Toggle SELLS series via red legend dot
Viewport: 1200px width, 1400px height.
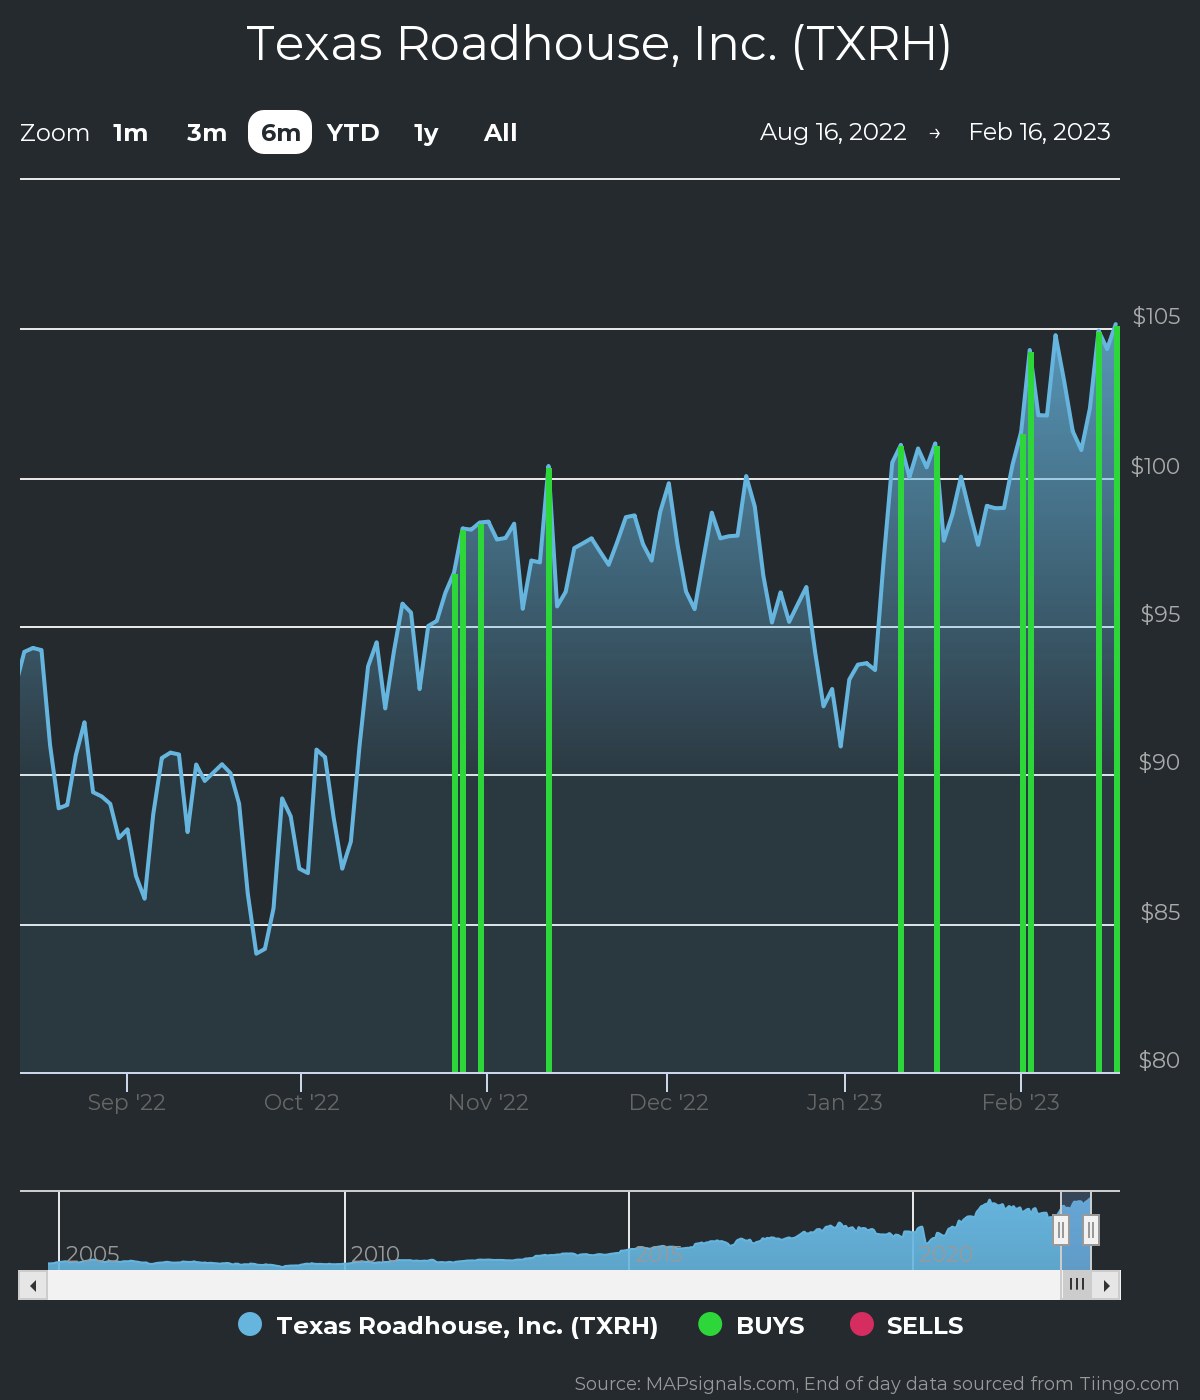861,1325
